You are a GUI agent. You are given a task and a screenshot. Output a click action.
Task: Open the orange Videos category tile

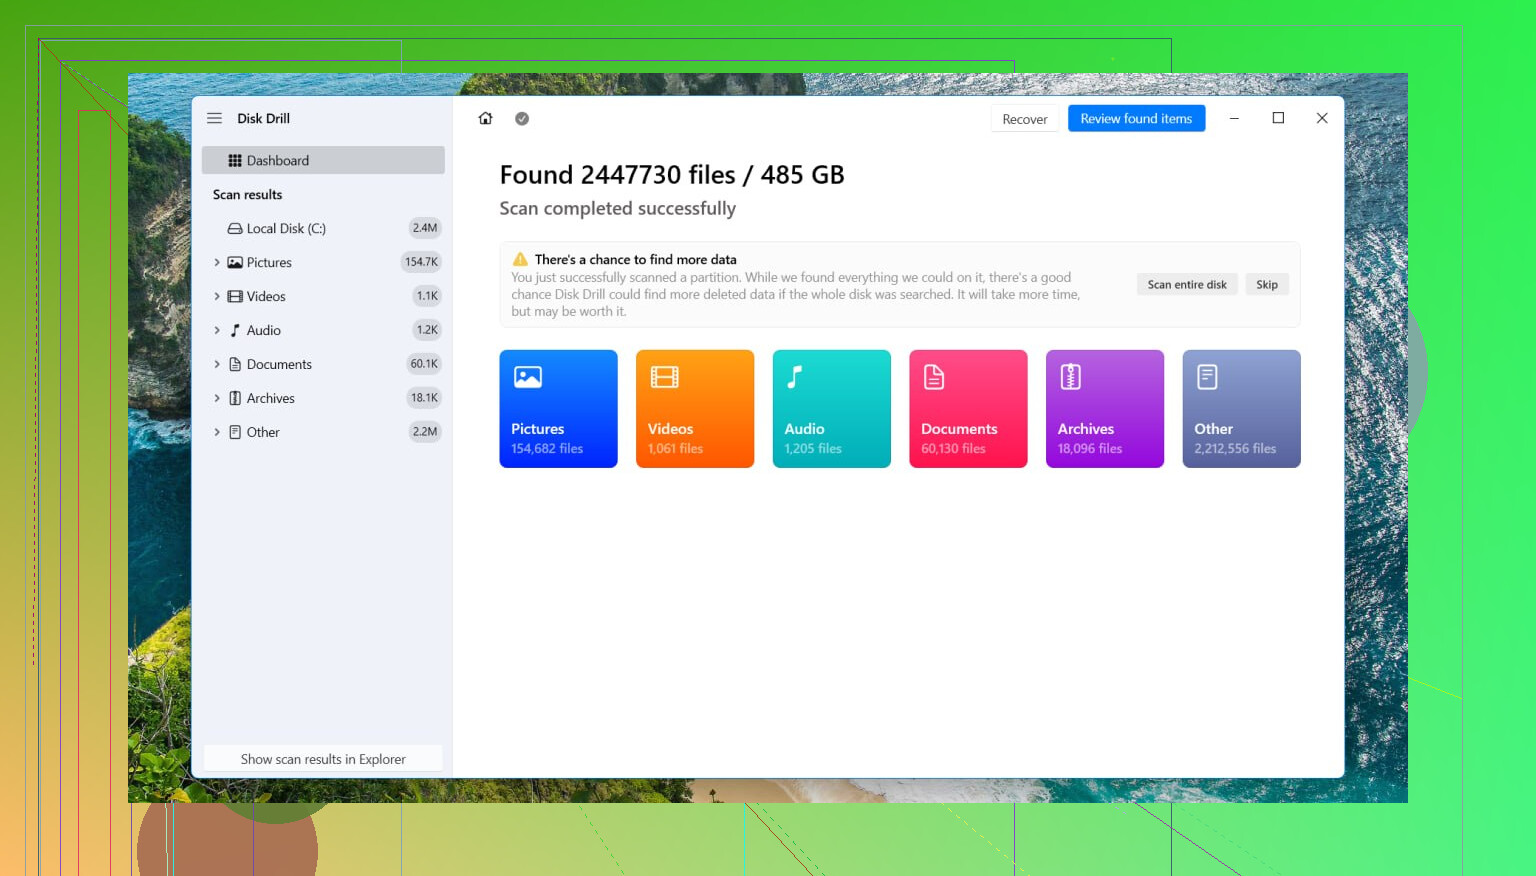pos(695,408)
